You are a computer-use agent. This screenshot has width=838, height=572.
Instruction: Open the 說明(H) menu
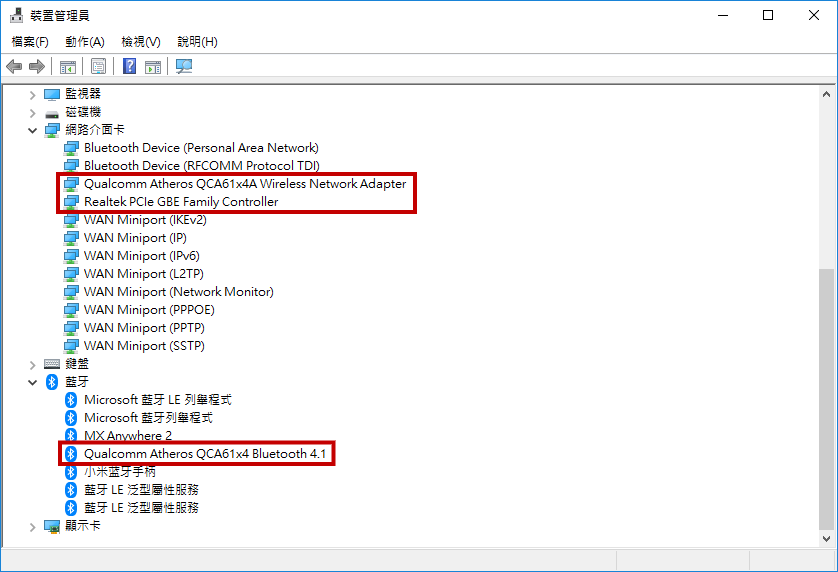coord(198,42)
